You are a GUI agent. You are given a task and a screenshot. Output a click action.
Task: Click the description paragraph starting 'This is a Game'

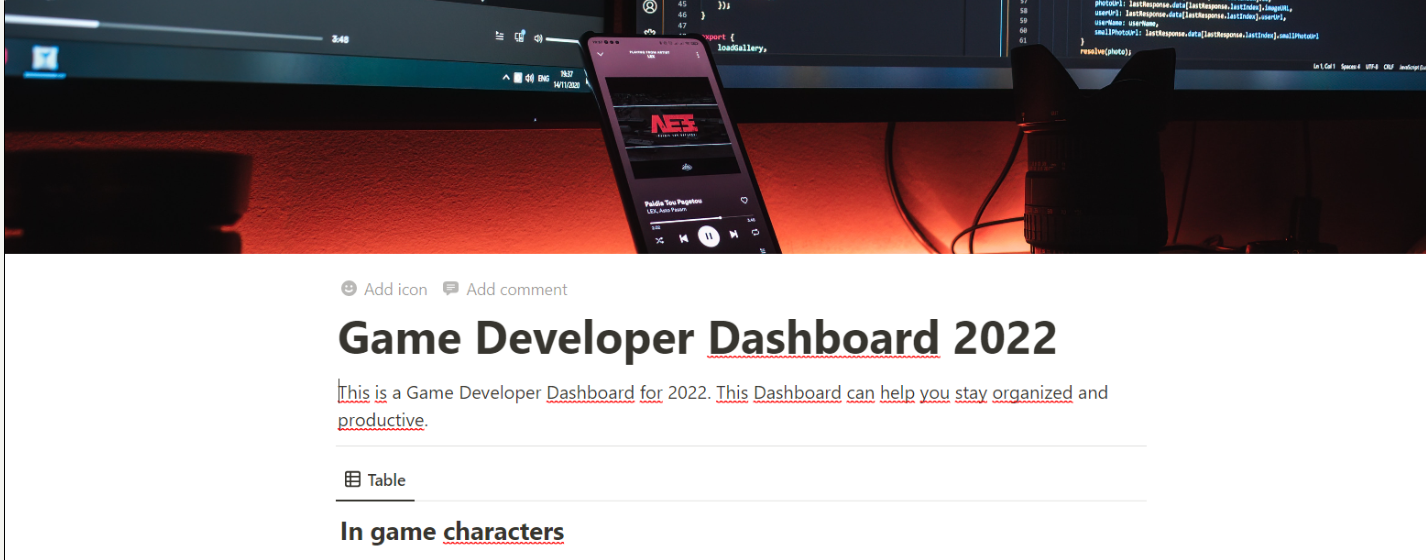(723, 406)
